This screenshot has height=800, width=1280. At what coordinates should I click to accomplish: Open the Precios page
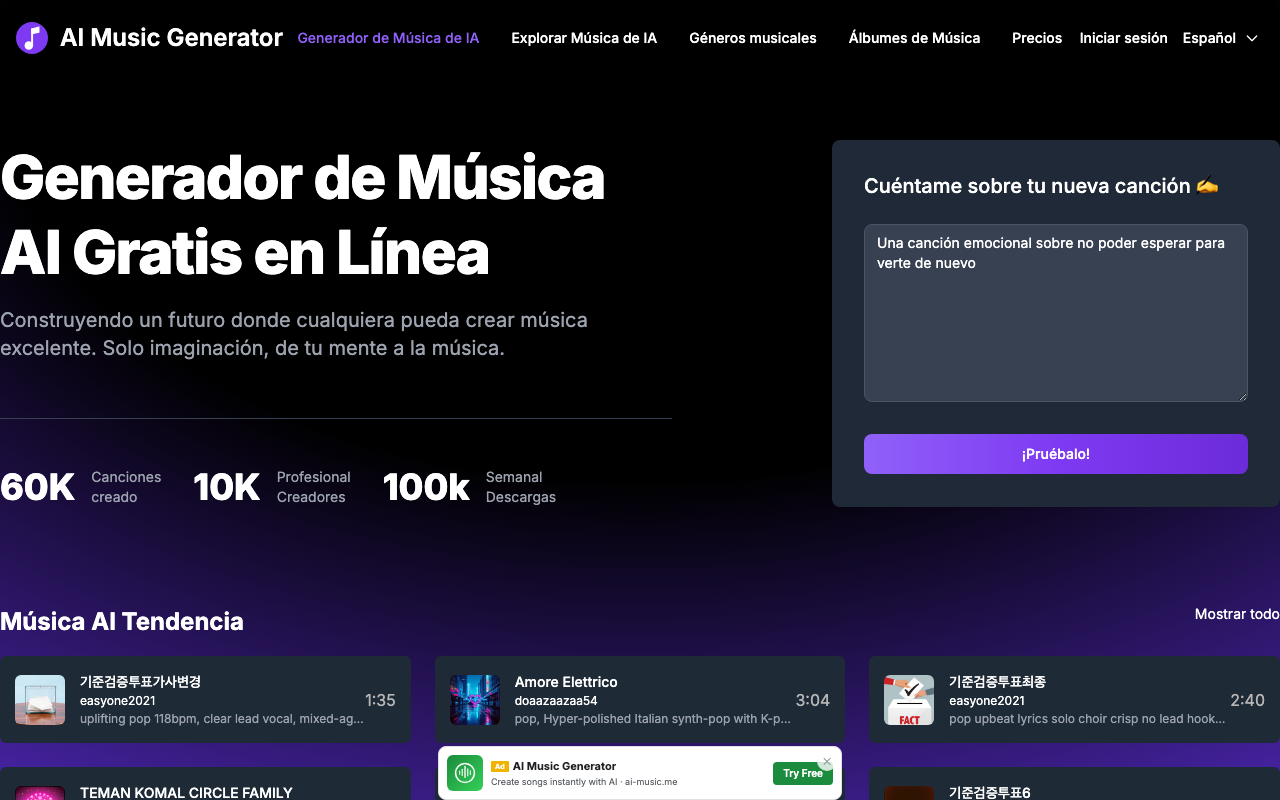(1037, 38)
